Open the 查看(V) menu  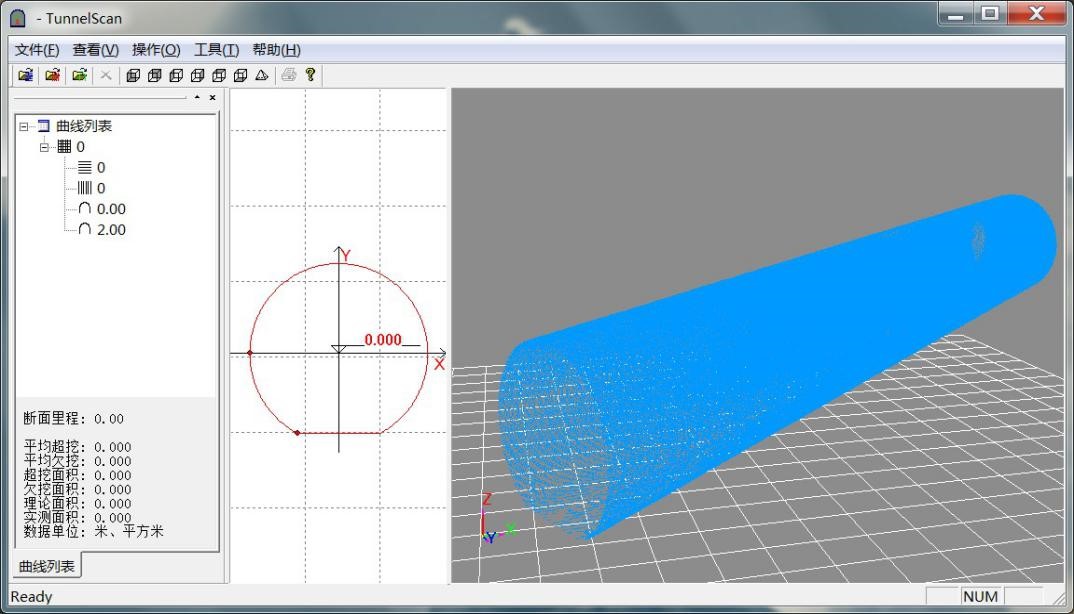(96, 50)
